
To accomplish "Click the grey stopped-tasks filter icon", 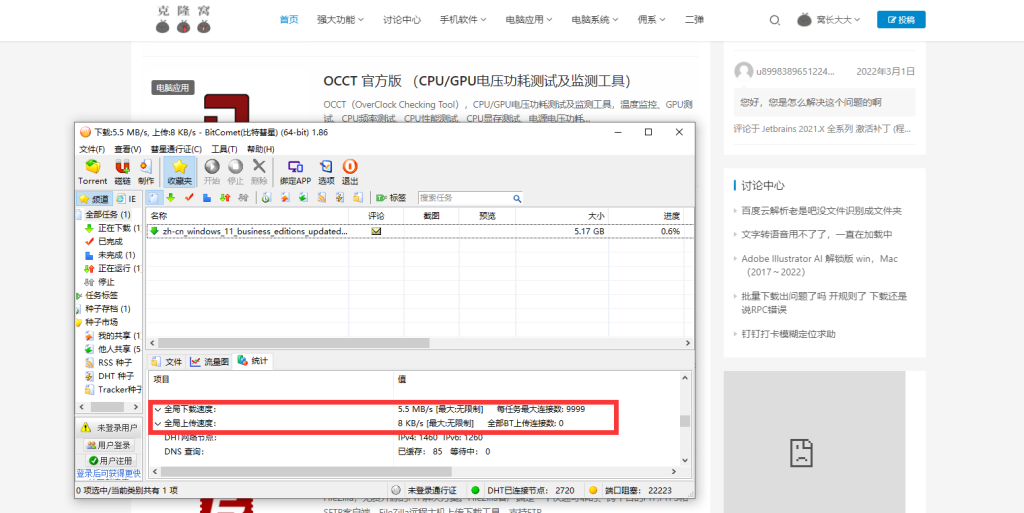I will coord(243,197).
